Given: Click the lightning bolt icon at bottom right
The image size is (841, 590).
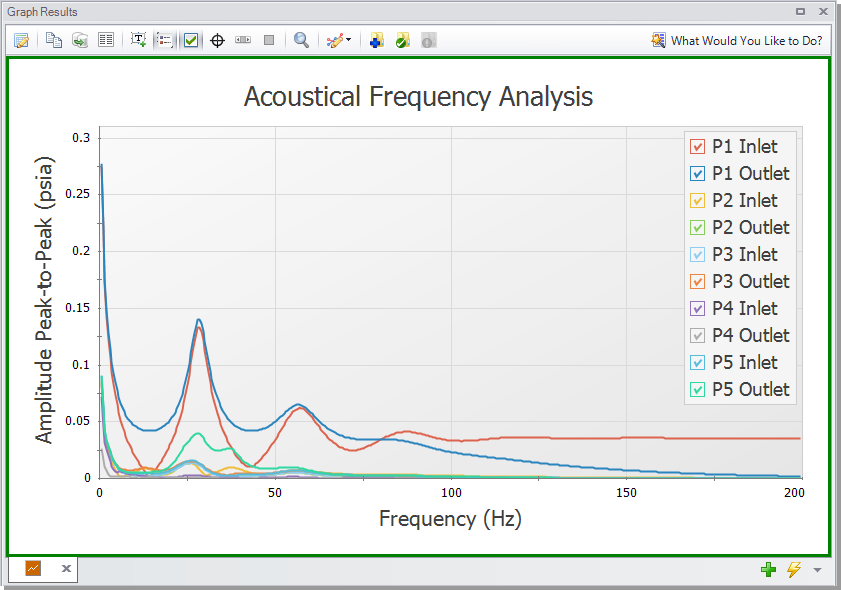Looking at the screenshot, I should tap(794, 569).
